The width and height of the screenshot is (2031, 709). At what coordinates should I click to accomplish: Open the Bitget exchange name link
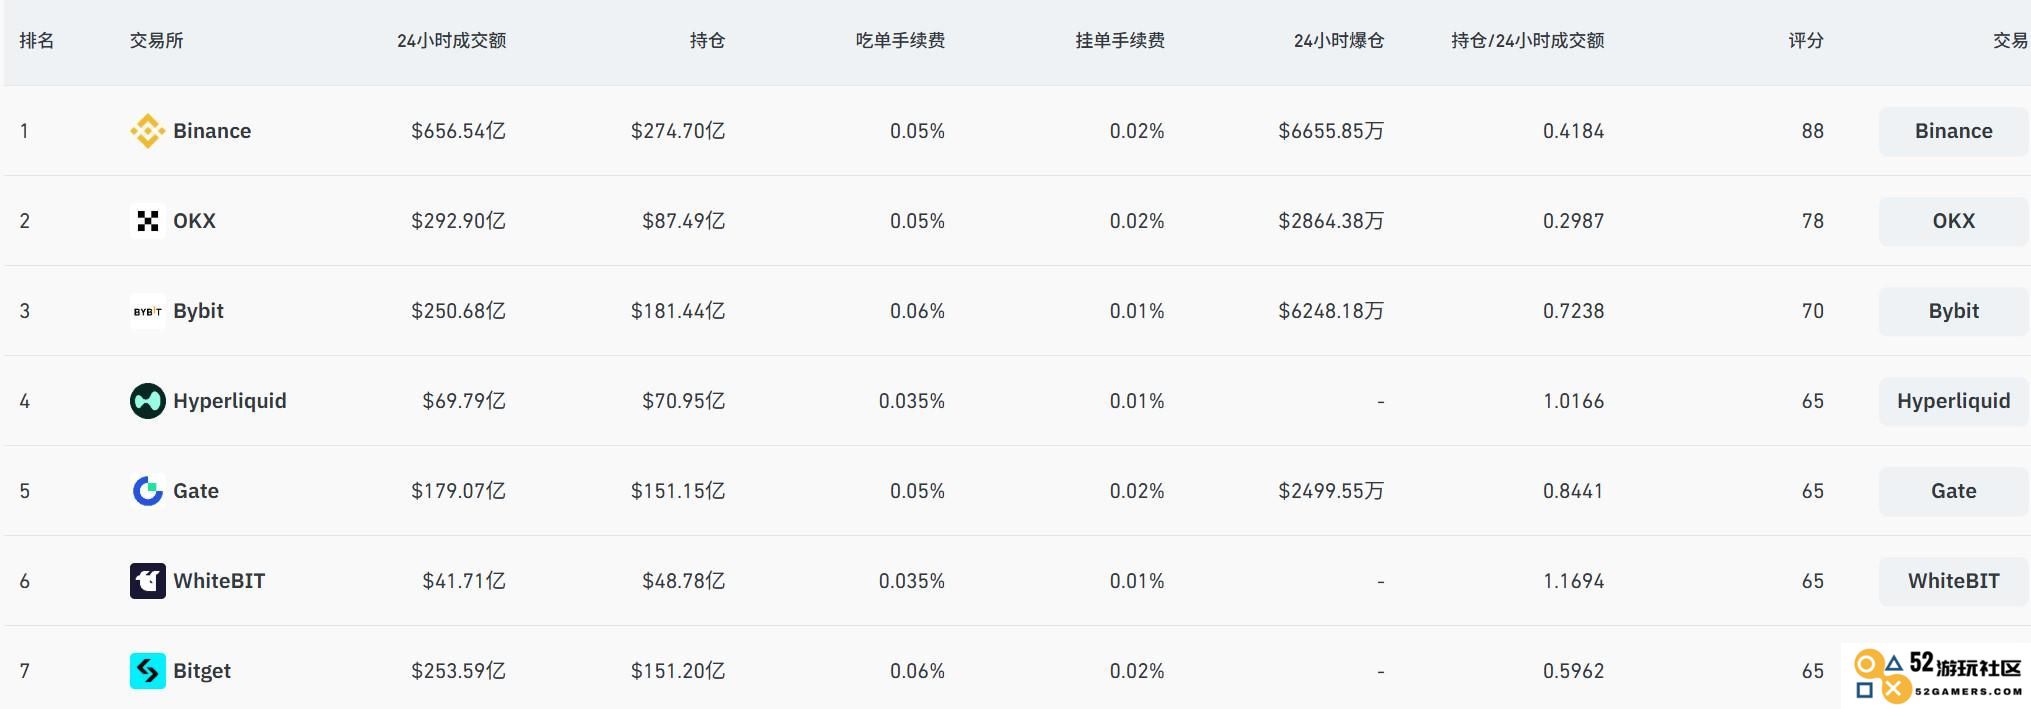click(x=202, y=671)
